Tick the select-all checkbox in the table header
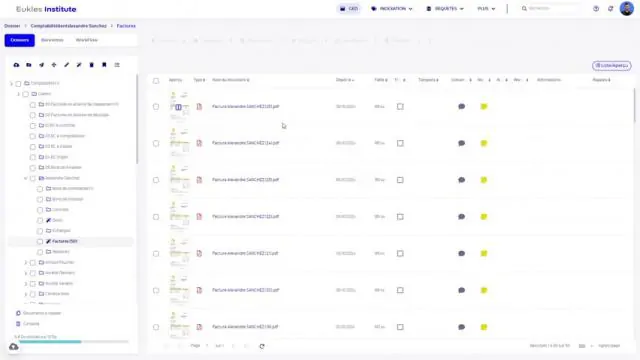Image resolution: width=640 pixels, height=360 pixels. pos(156,80)
